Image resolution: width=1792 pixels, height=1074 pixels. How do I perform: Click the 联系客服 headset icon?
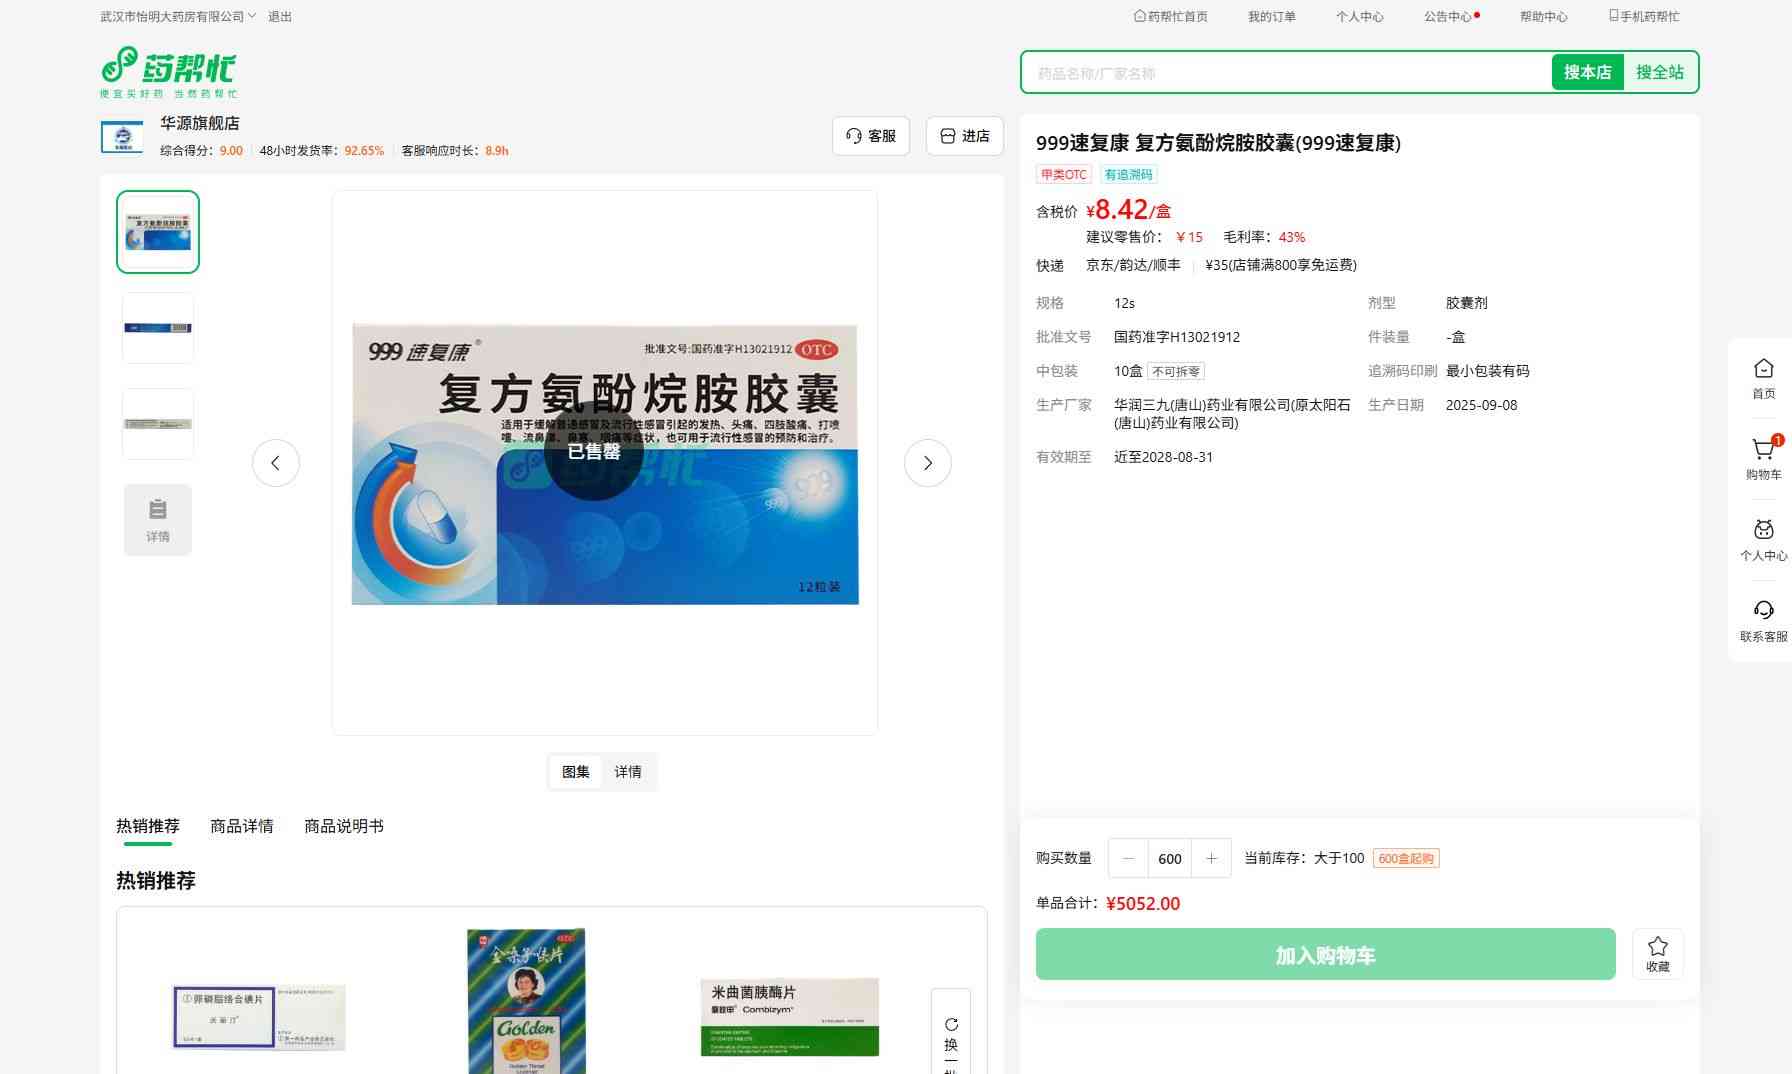(1763, 611)
